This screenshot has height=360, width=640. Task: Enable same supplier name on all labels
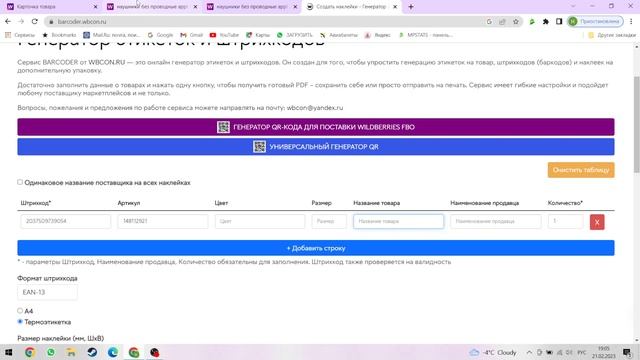point(20,182)
